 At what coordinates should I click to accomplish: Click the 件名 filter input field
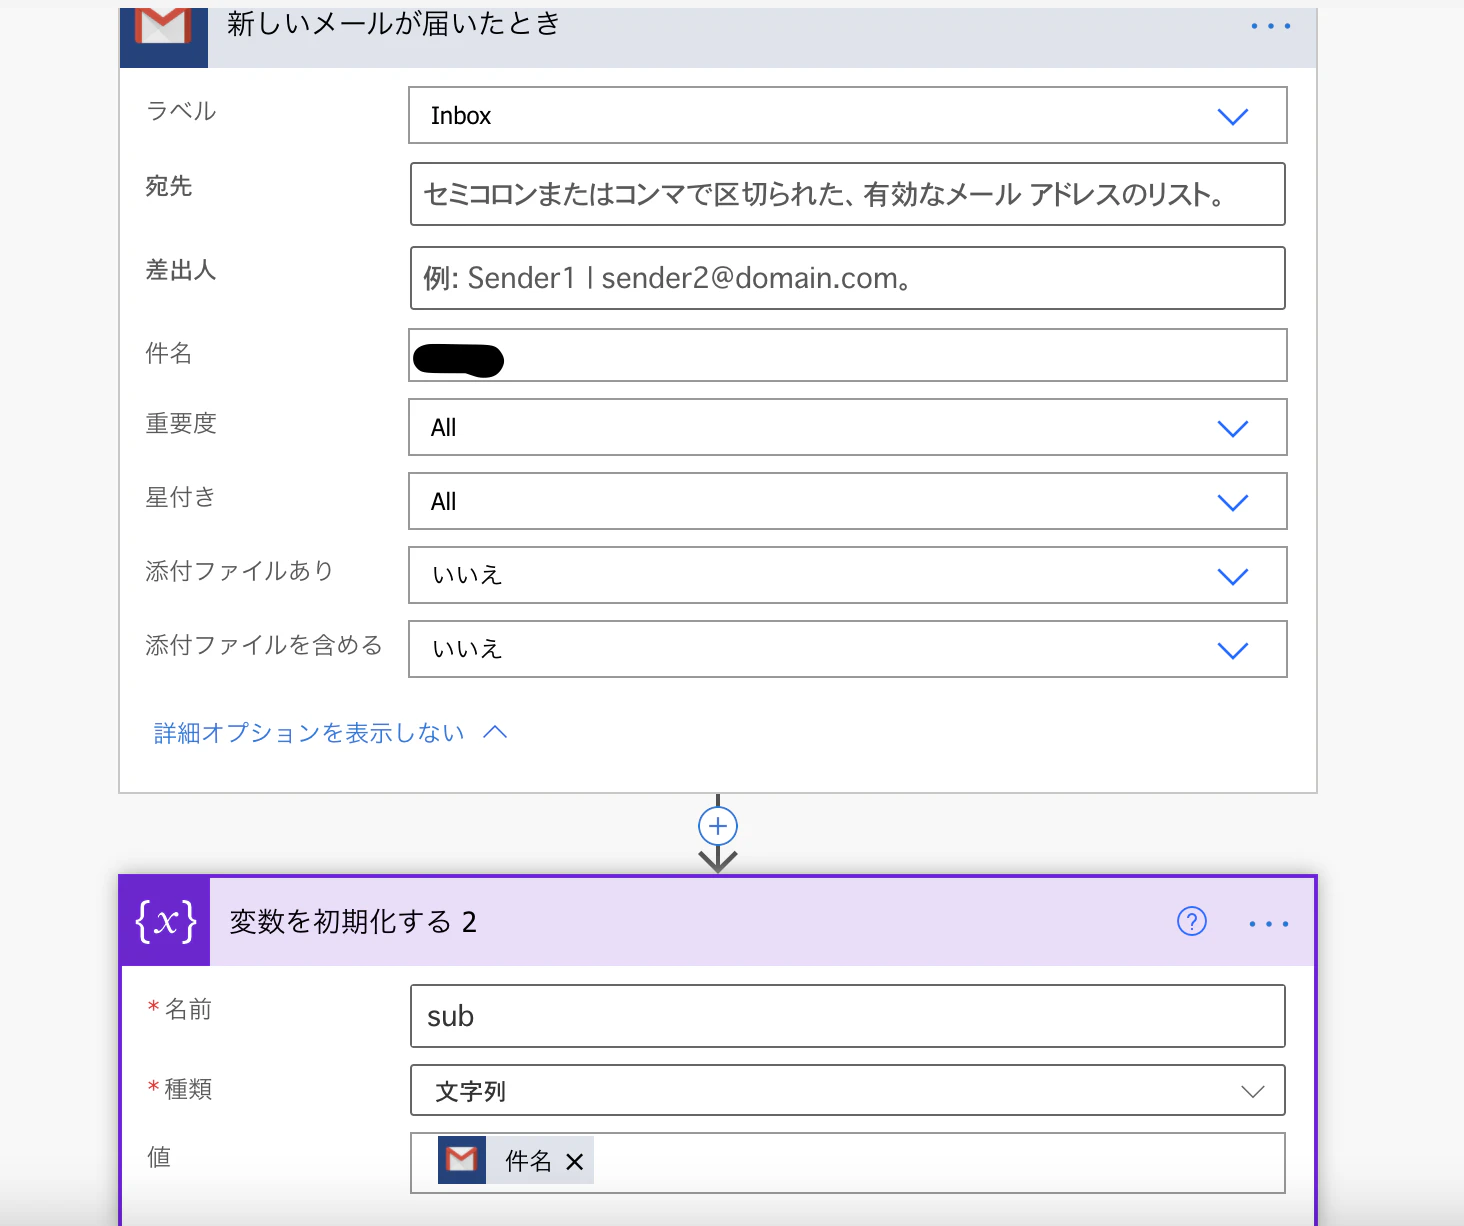point(848,355)
